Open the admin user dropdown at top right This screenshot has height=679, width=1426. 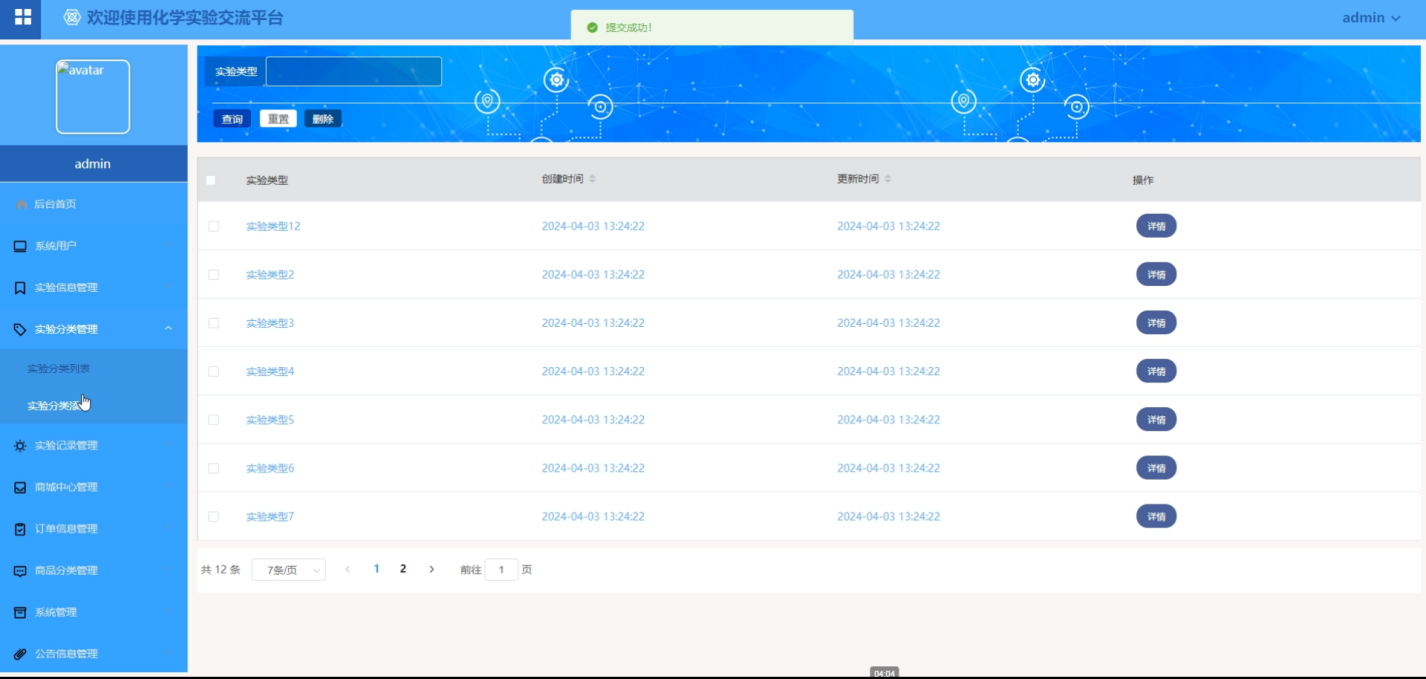[1371, 18]
